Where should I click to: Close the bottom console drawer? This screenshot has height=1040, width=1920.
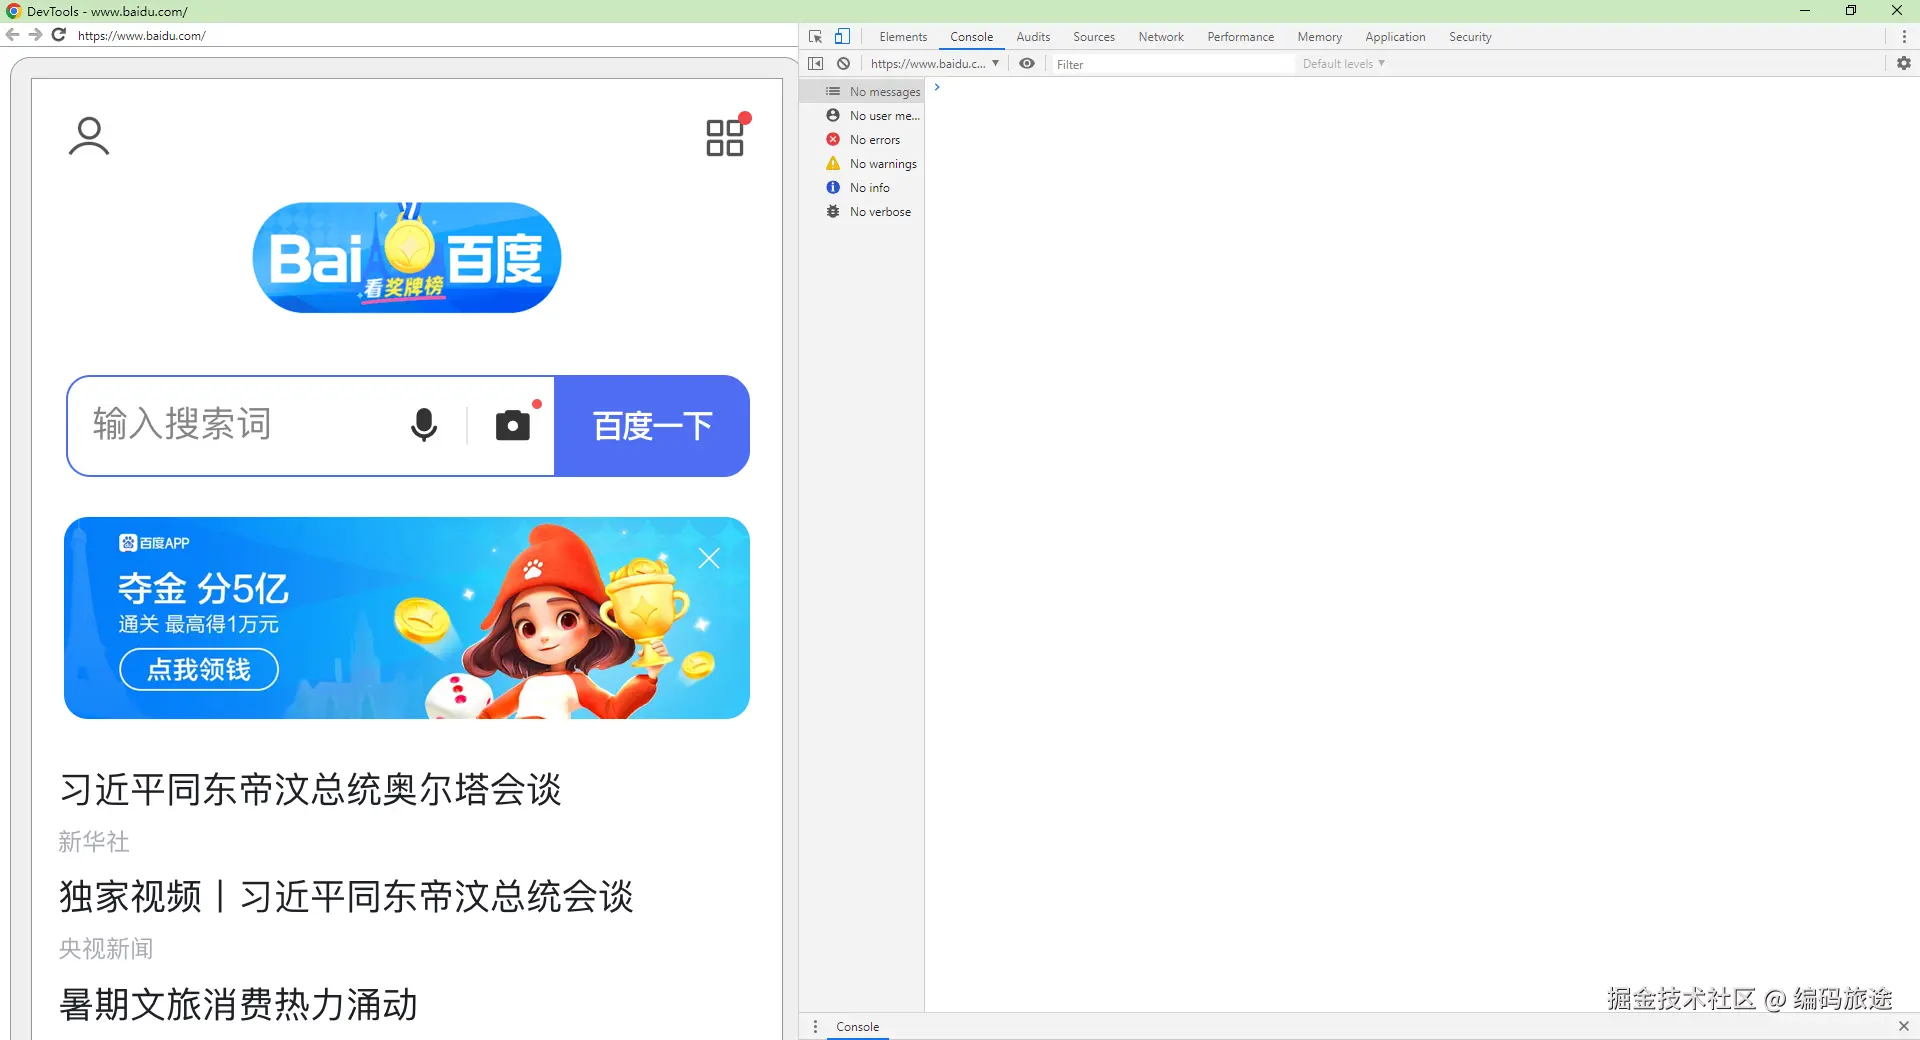[1904, 1027]
